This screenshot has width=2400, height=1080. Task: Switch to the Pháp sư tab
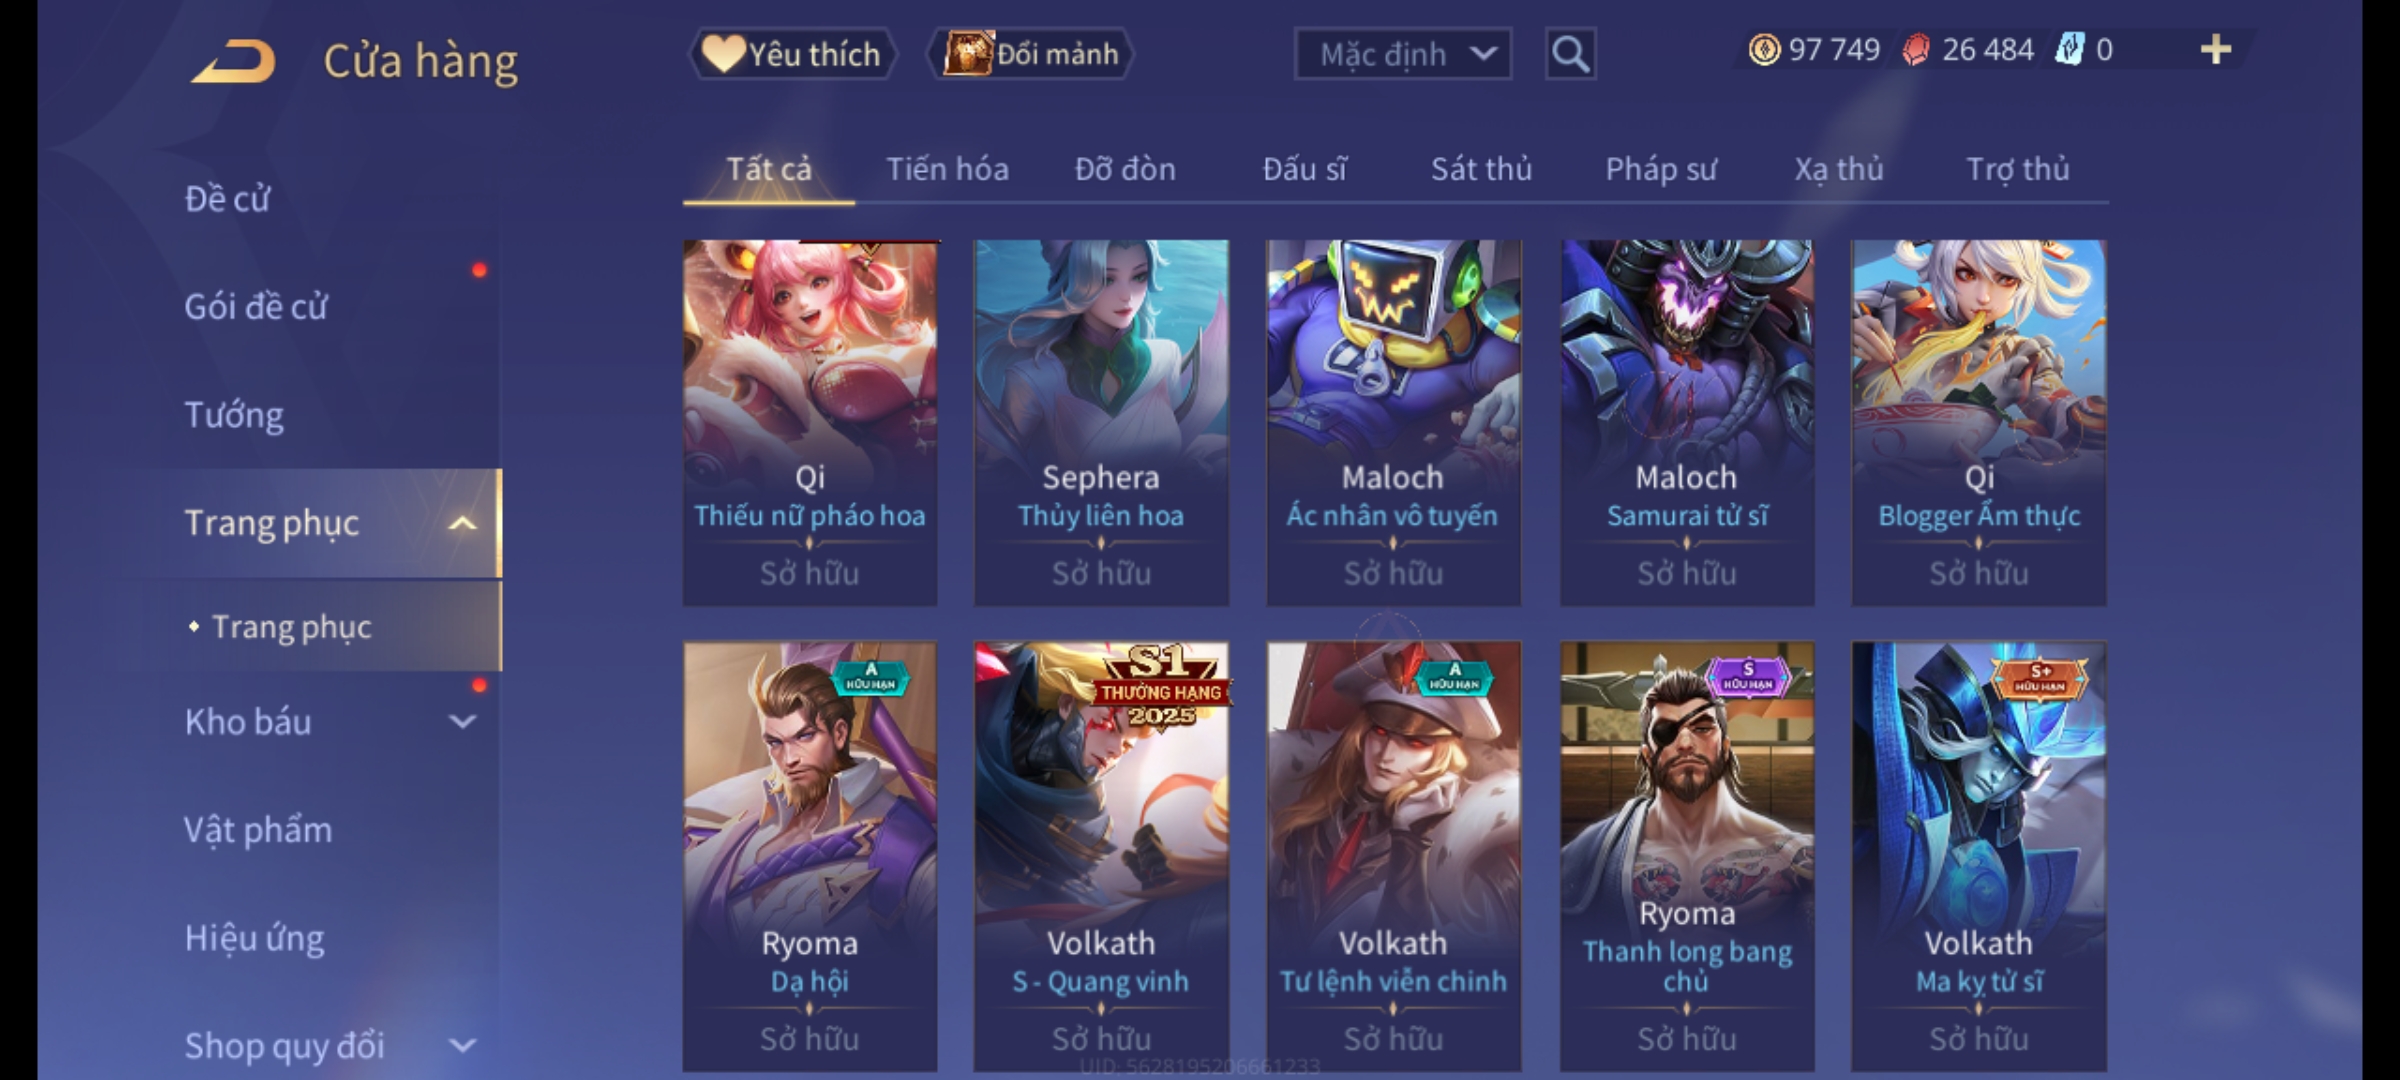[x=1661, y=169]
